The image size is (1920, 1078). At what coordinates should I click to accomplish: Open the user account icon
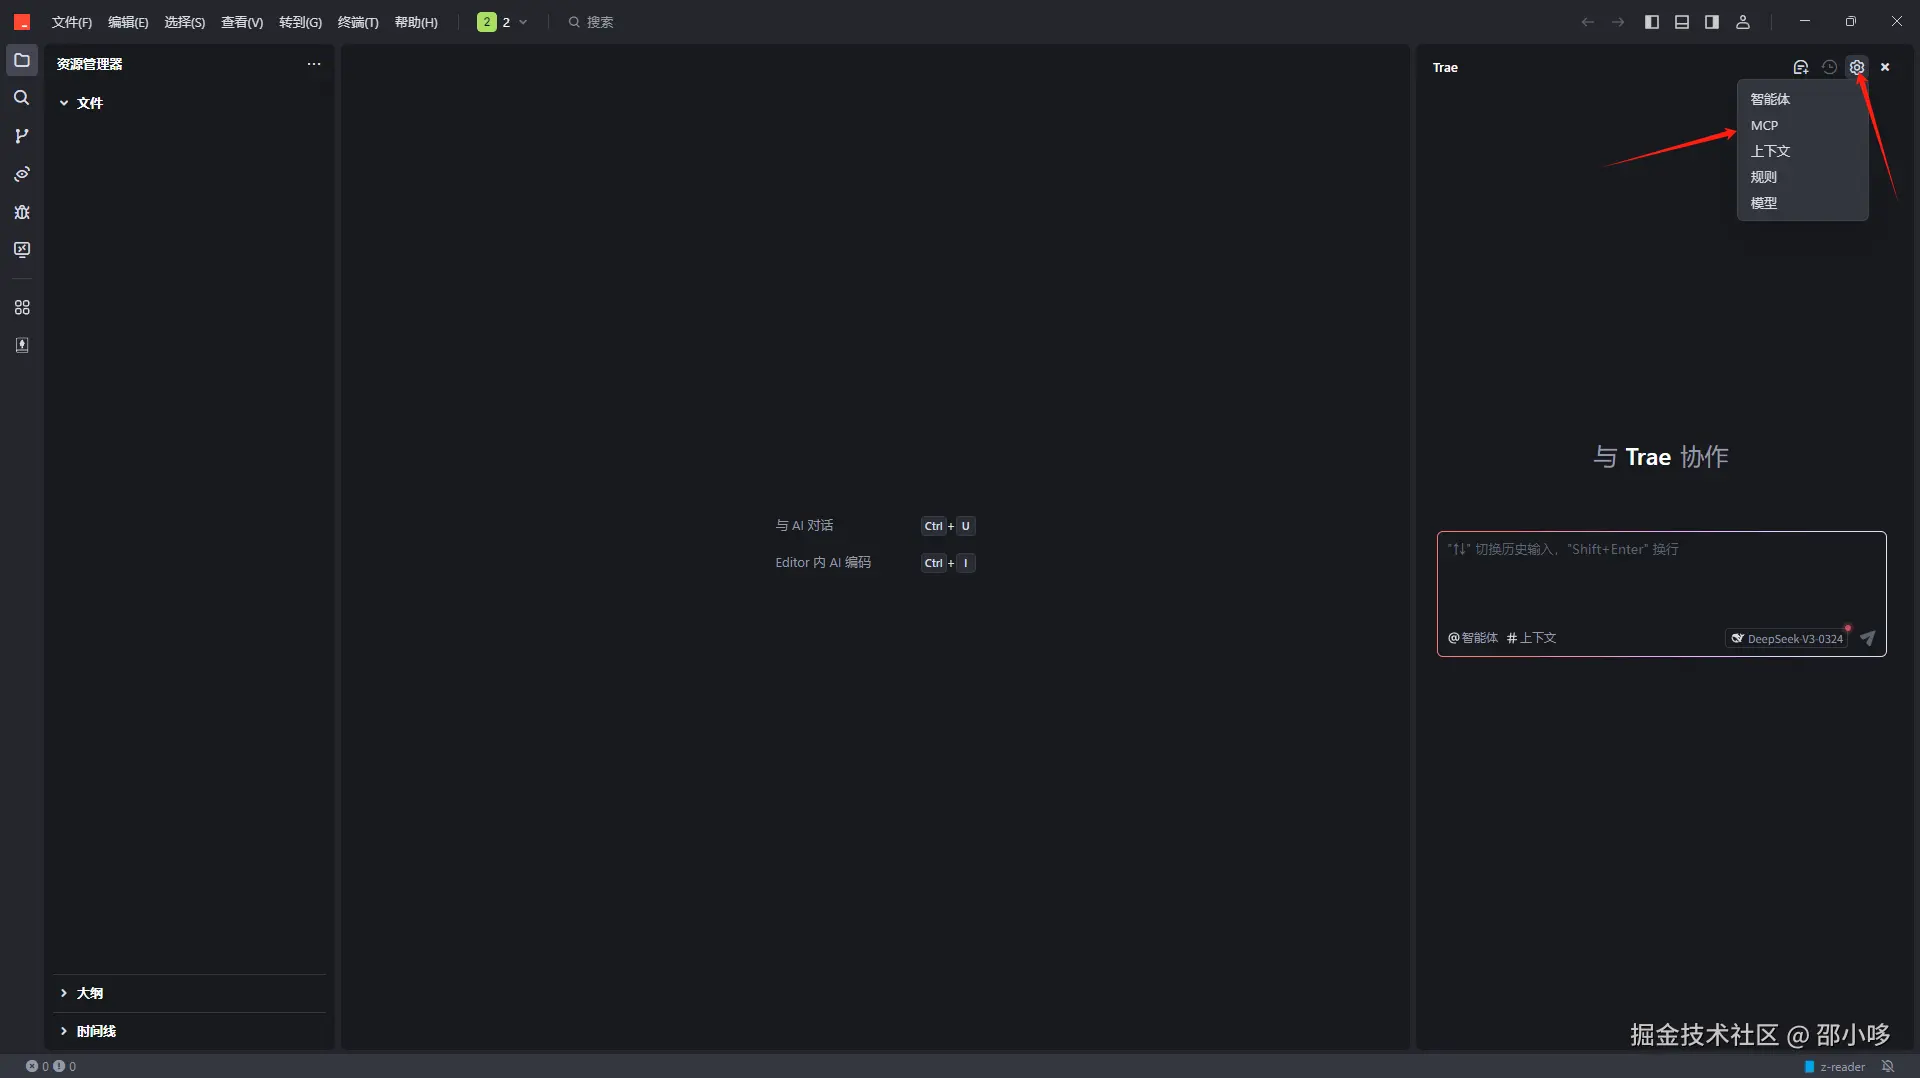(x=1743, y=22)
